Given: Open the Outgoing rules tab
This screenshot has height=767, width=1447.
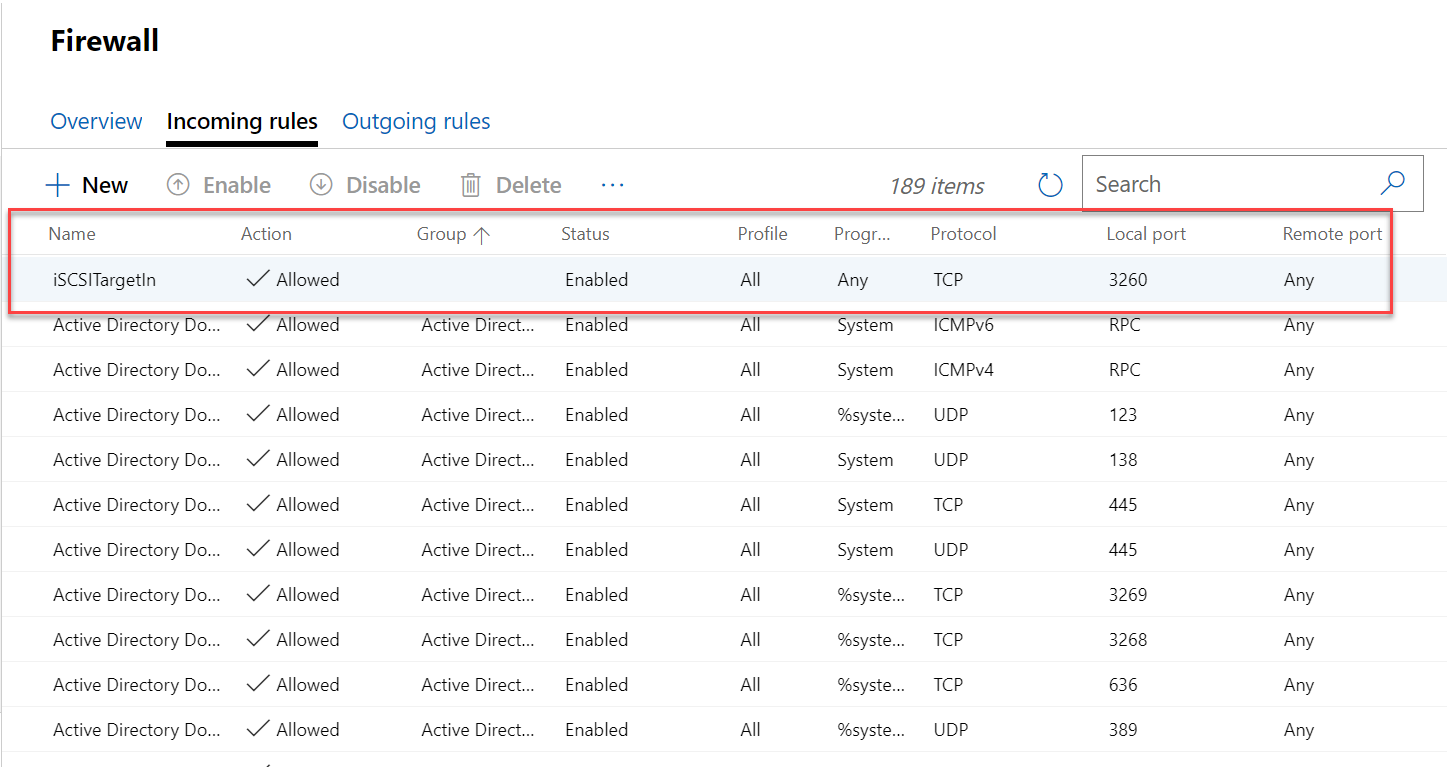Looking at the screenshot, I should tap(416, 121).
